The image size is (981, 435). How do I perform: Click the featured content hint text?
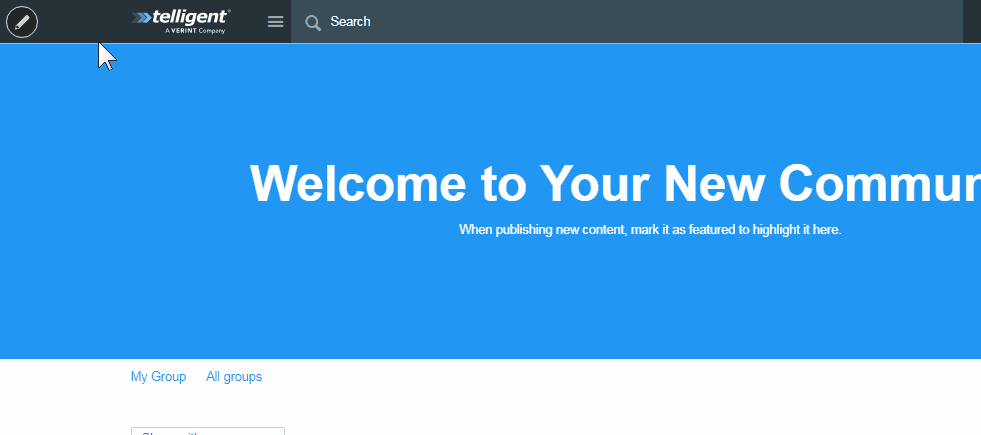[650, 230]
